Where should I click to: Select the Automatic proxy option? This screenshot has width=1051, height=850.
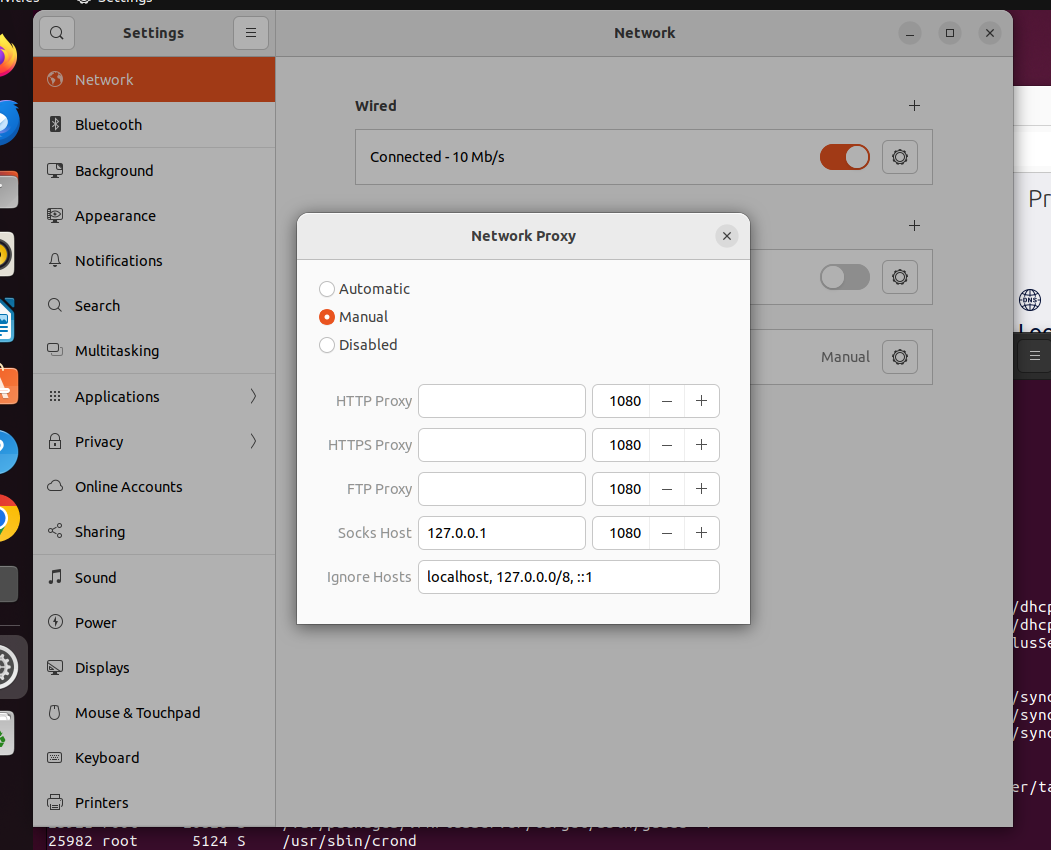click(365, 289)
